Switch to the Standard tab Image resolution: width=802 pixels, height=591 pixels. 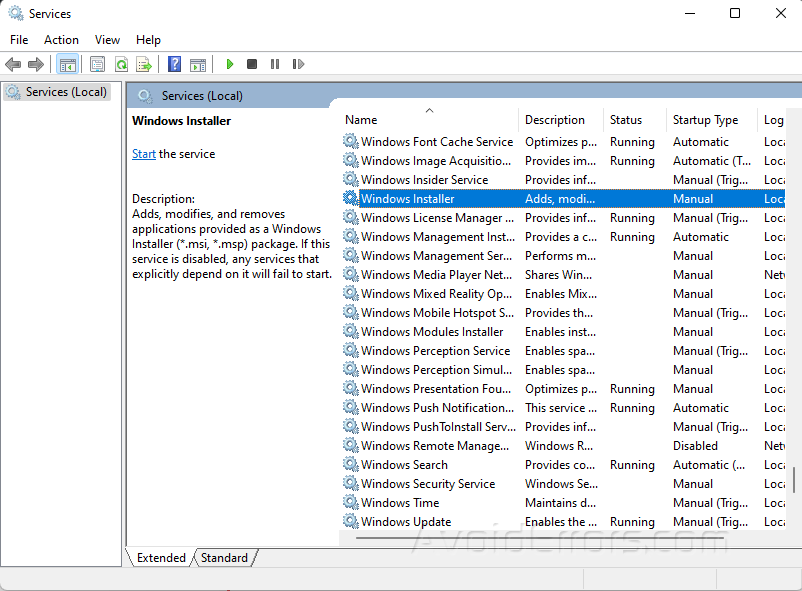click(224, 558)
